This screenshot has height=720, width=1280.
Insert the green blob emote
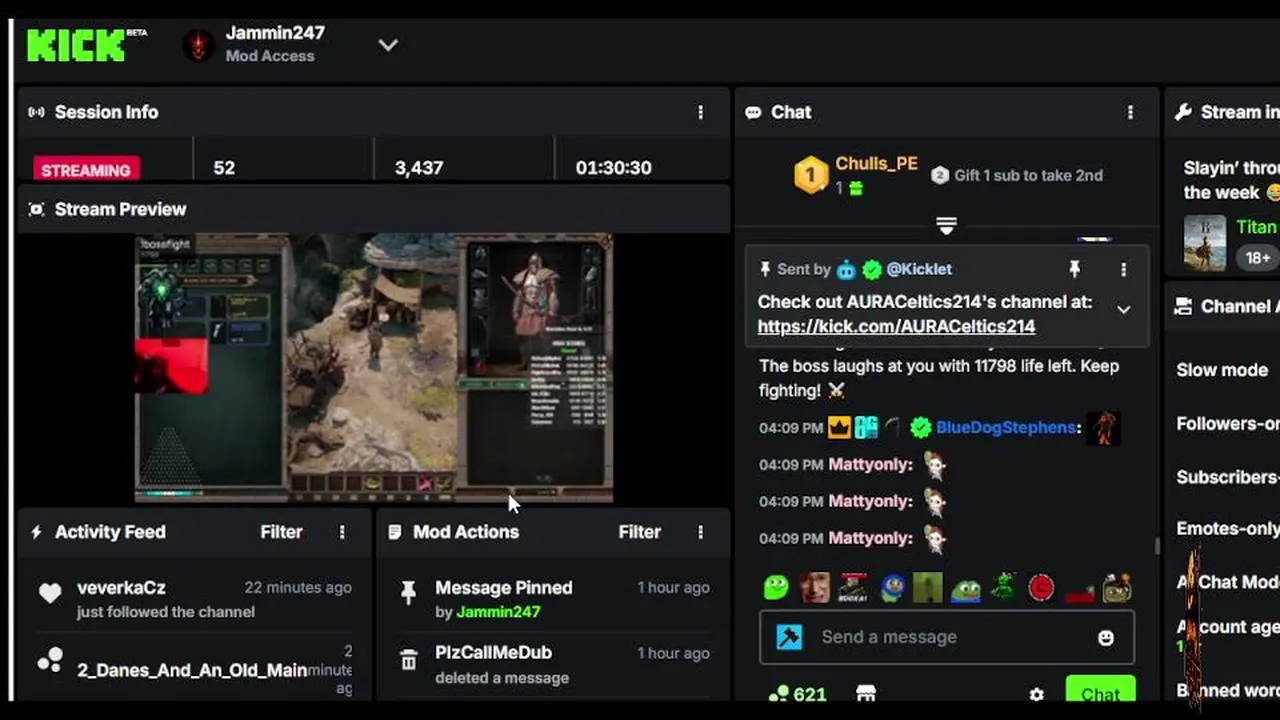coord(776,587)
